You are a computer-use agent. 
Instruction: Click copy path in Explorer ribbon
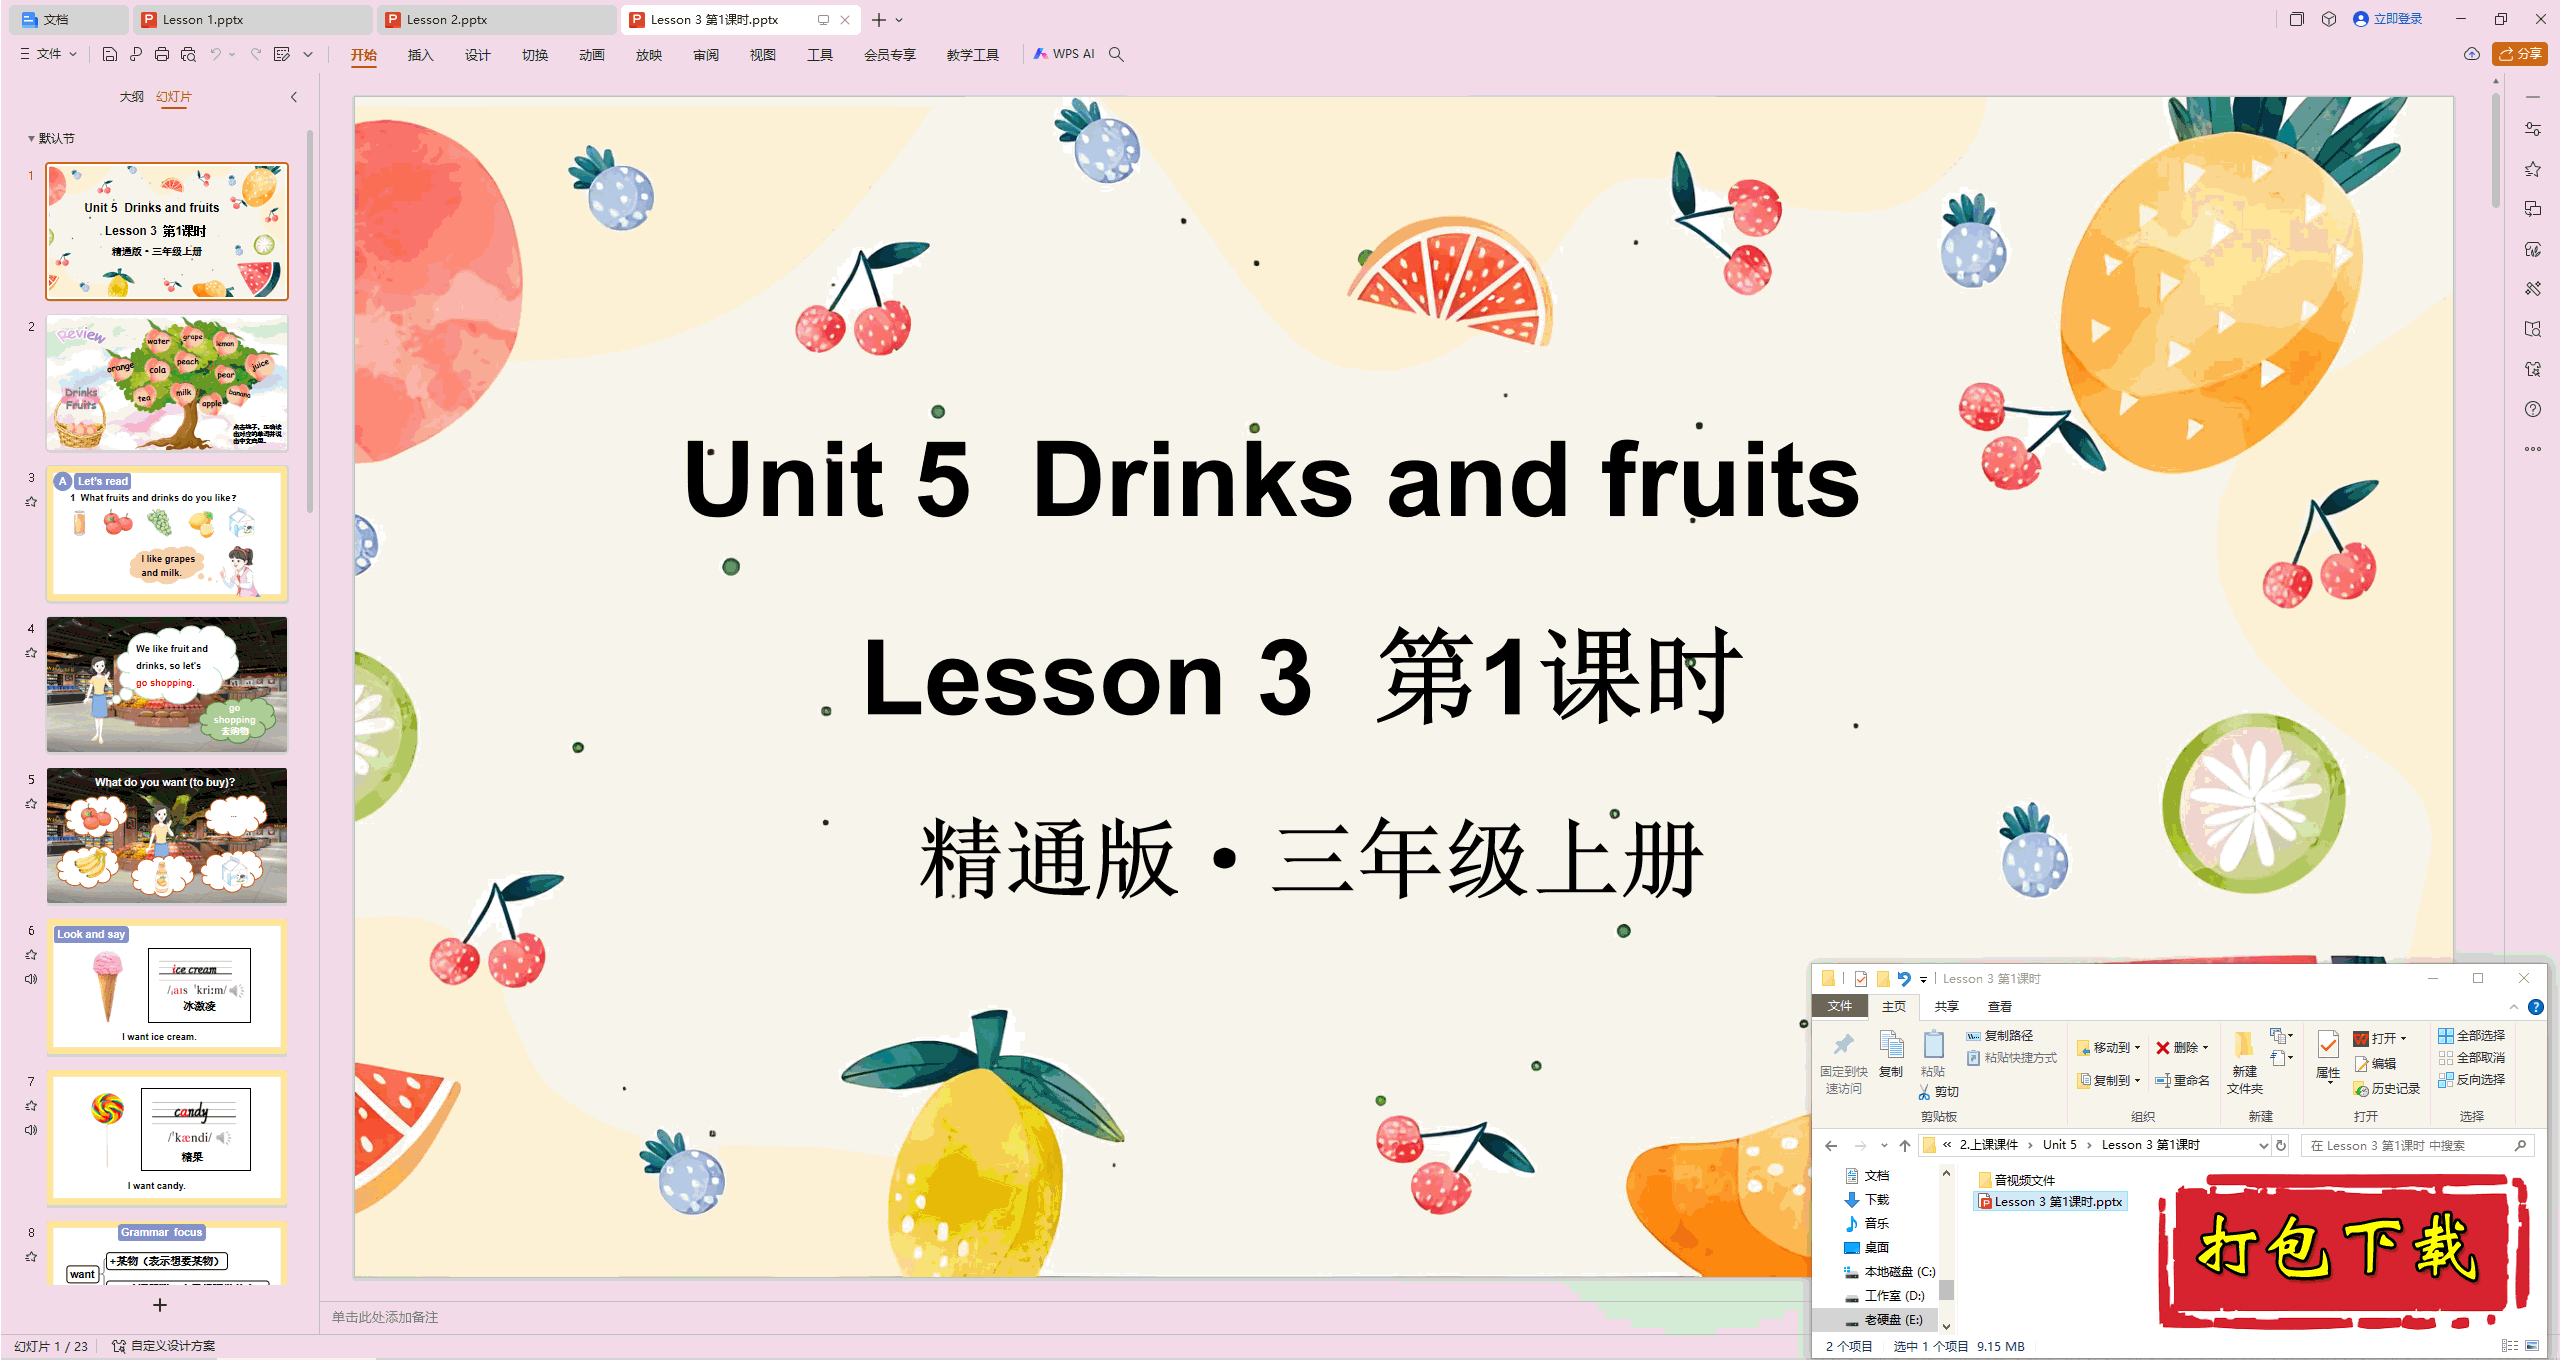click(2000, 1036)
